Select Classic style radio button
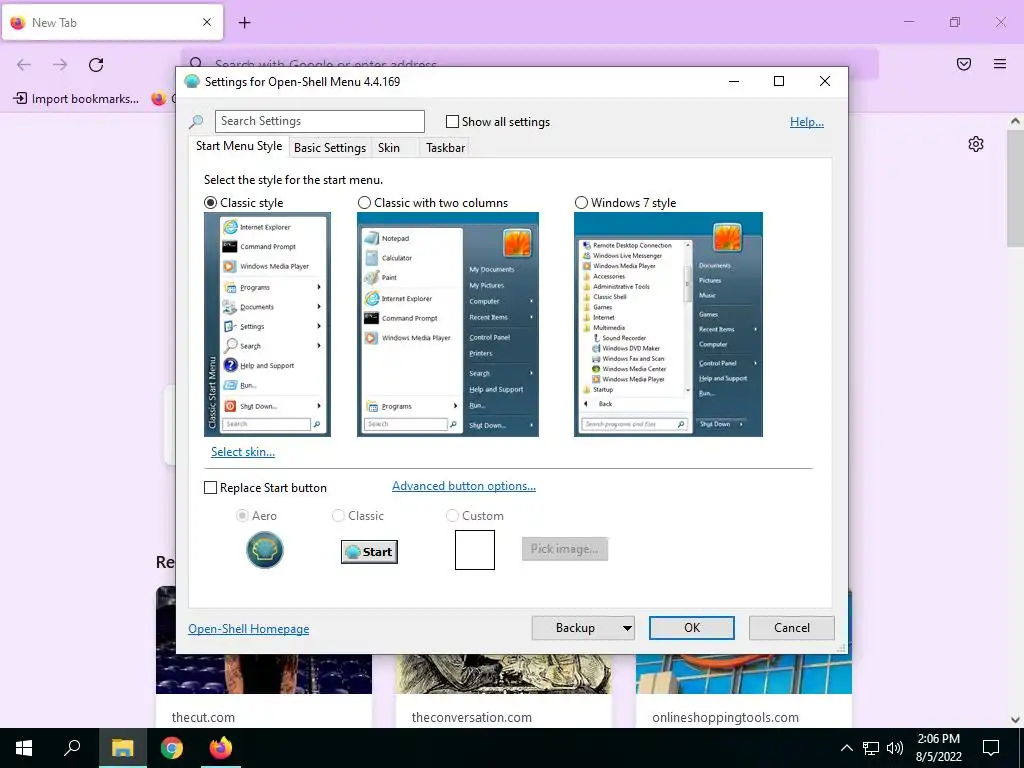Image resolution: width=1024 pixels, height=768 pixels. [210, 203]
